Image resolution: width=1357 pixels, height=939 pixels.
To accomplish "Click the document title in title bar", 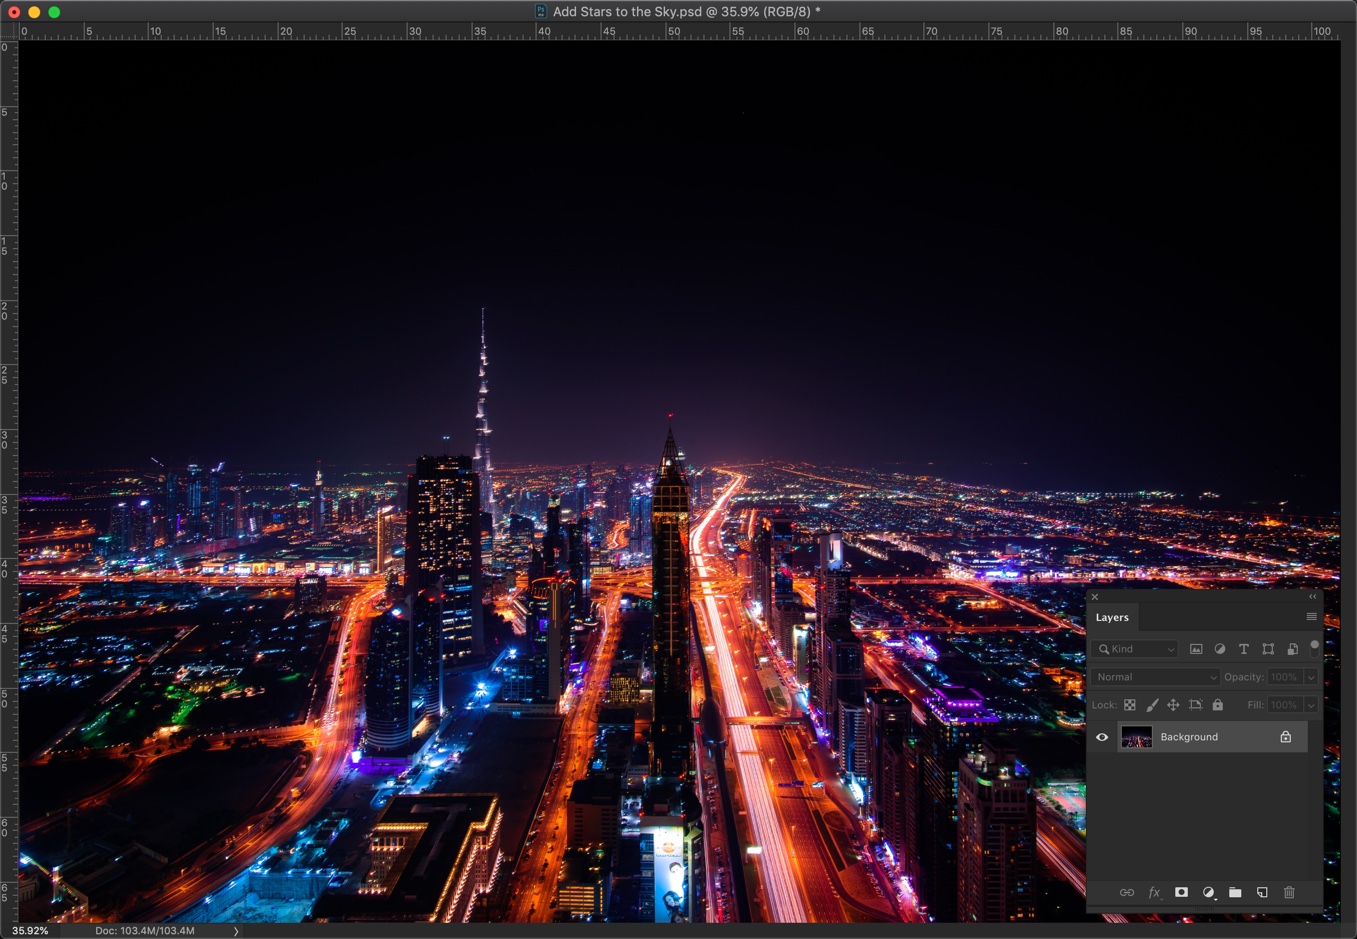I will (686, 12).
